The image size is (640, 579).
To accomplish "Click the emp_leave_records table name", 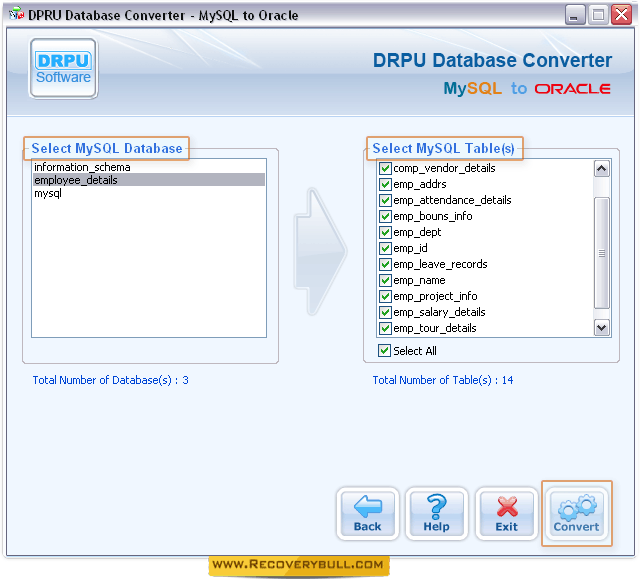I will point(440,264).
